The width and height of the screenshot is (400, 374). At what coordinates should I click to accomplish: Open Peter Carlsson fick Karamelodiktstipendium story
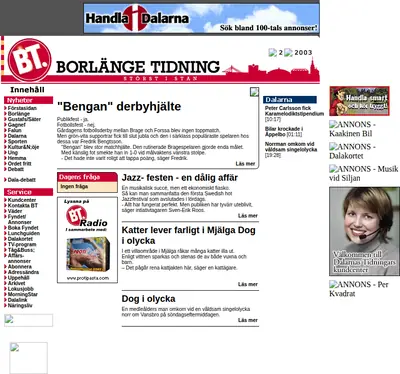coord(294,111)
